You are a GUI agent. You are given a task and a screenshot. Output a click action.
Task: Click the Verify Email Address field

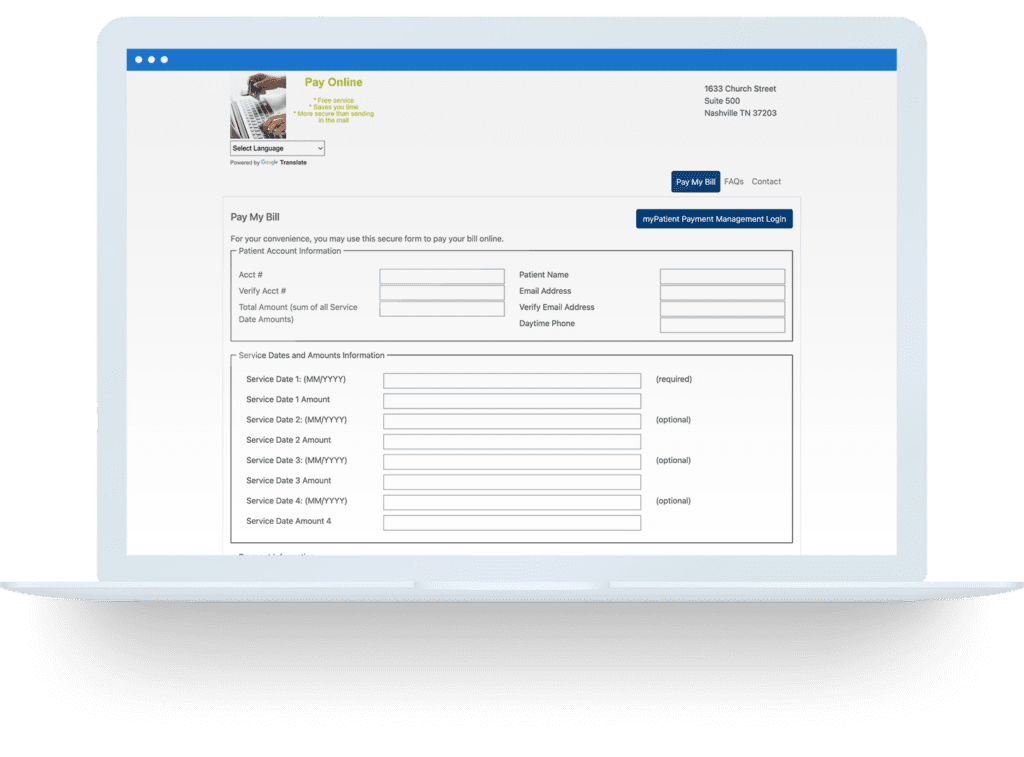point(722,308)
